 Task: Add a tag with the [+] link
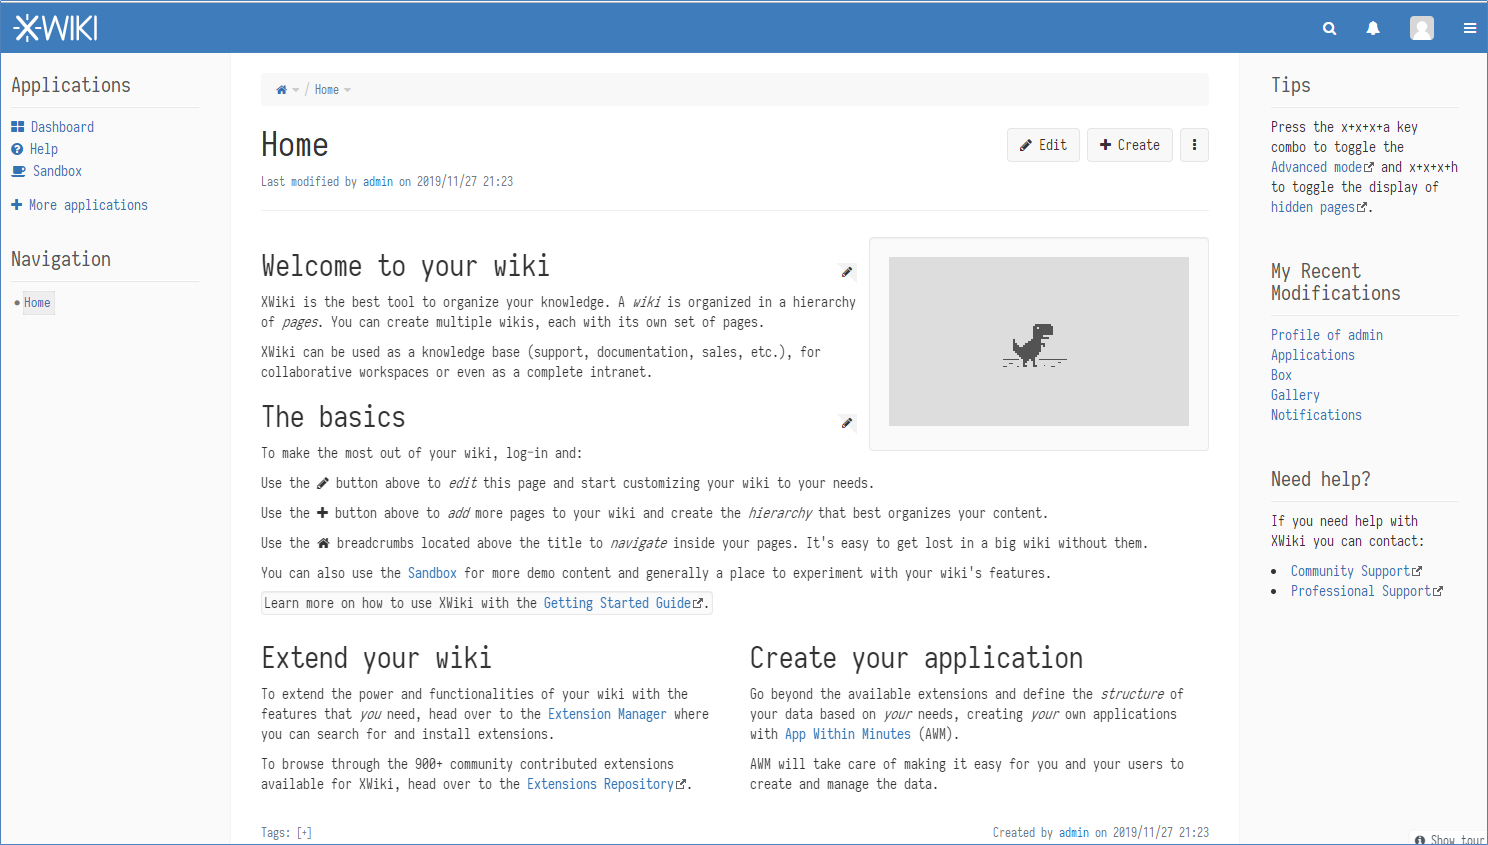click(304, 833)
